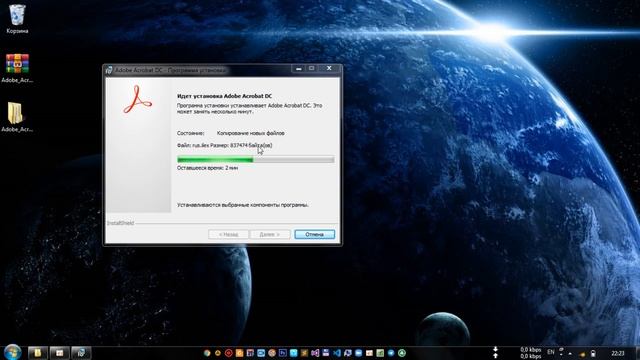
Task: Click the green circular icon at taskbar end
Action: tap(402, 353)
